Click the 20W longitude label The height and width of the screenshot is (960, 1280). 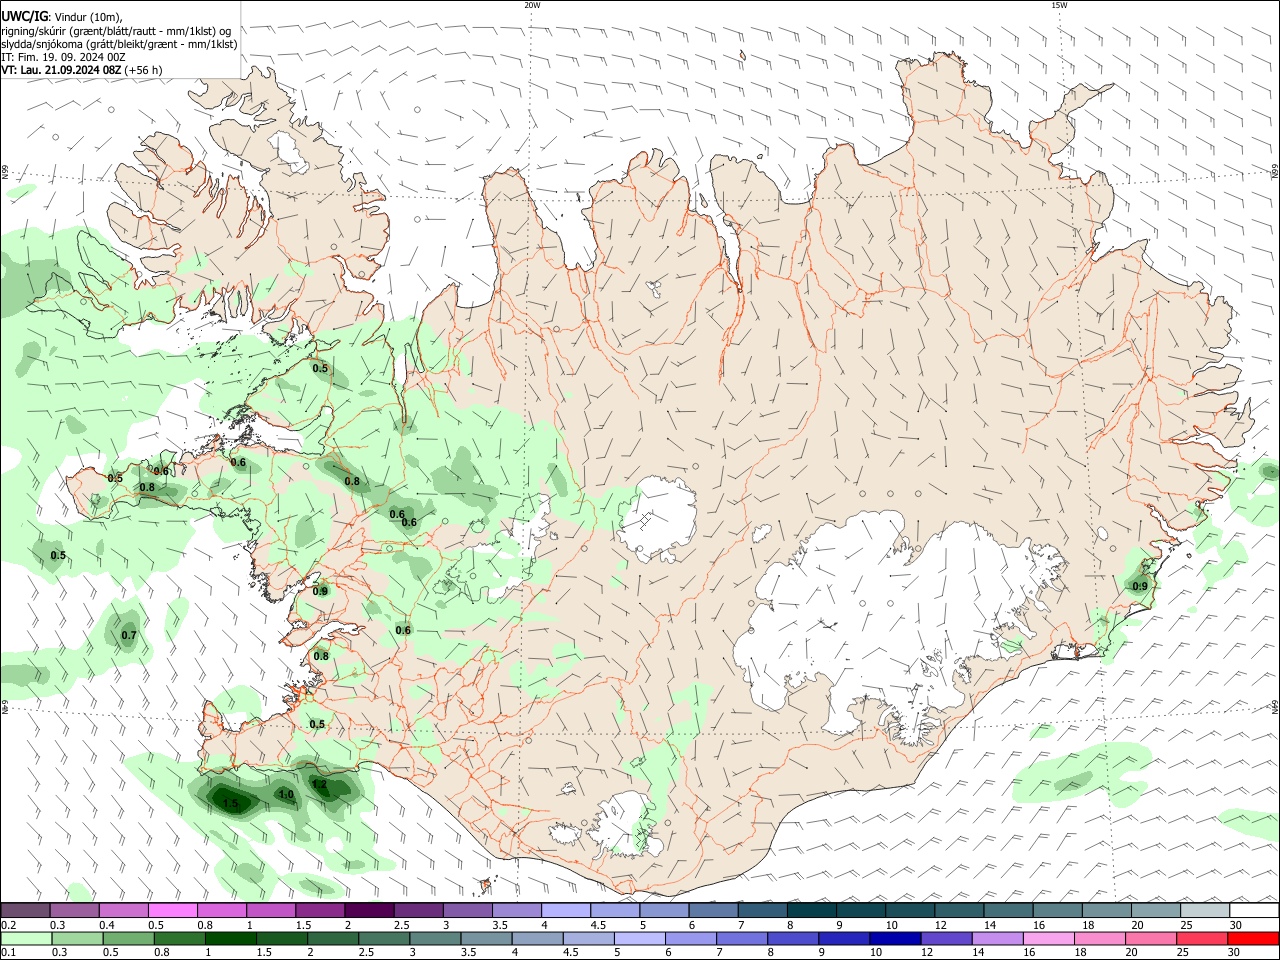(x=532, y=5)
